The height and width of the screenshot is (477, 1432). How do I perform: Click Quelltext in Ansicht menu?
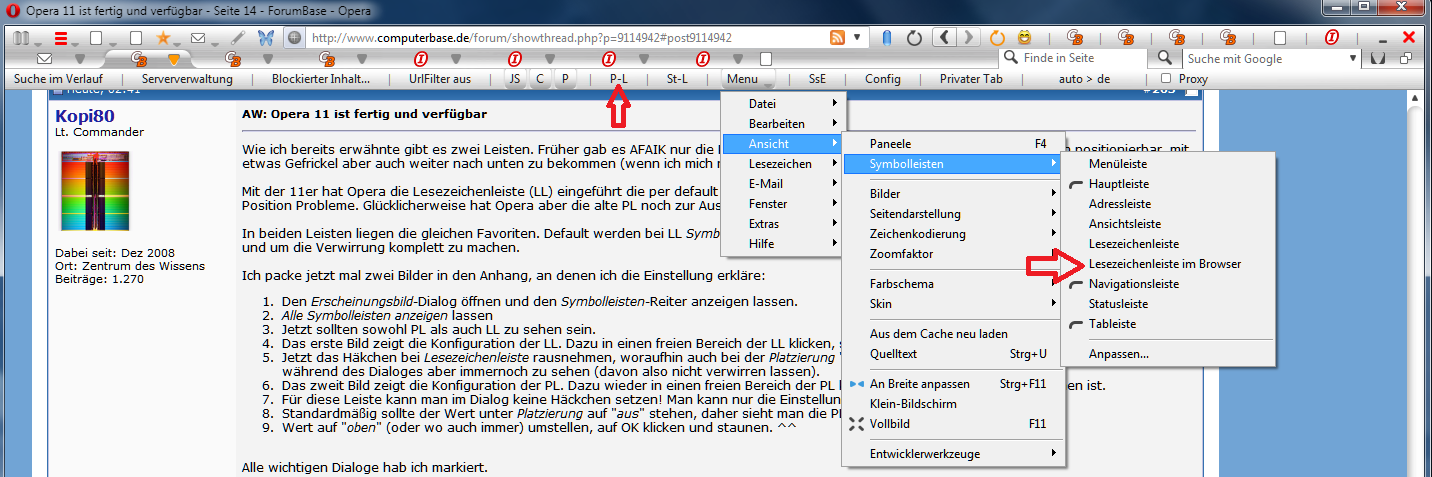pos(951,354)
